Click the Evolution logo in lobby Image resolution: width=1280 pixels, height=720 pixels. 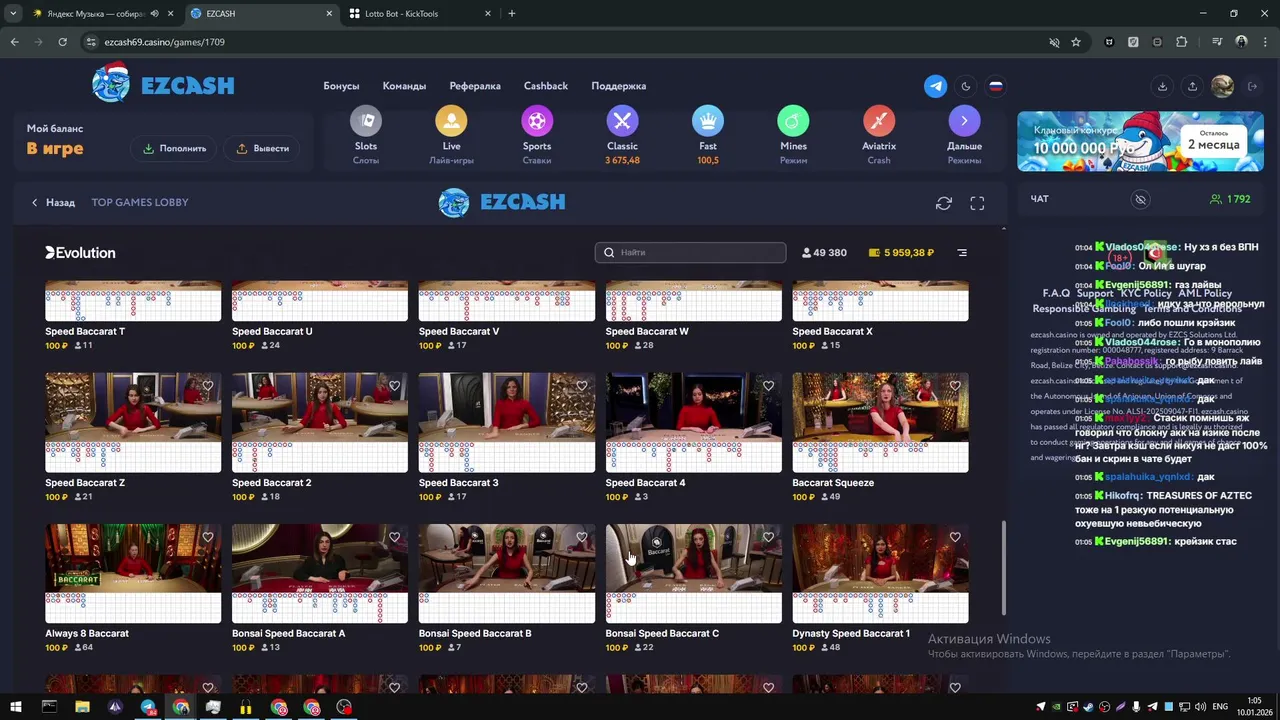(x=80, y=253)
